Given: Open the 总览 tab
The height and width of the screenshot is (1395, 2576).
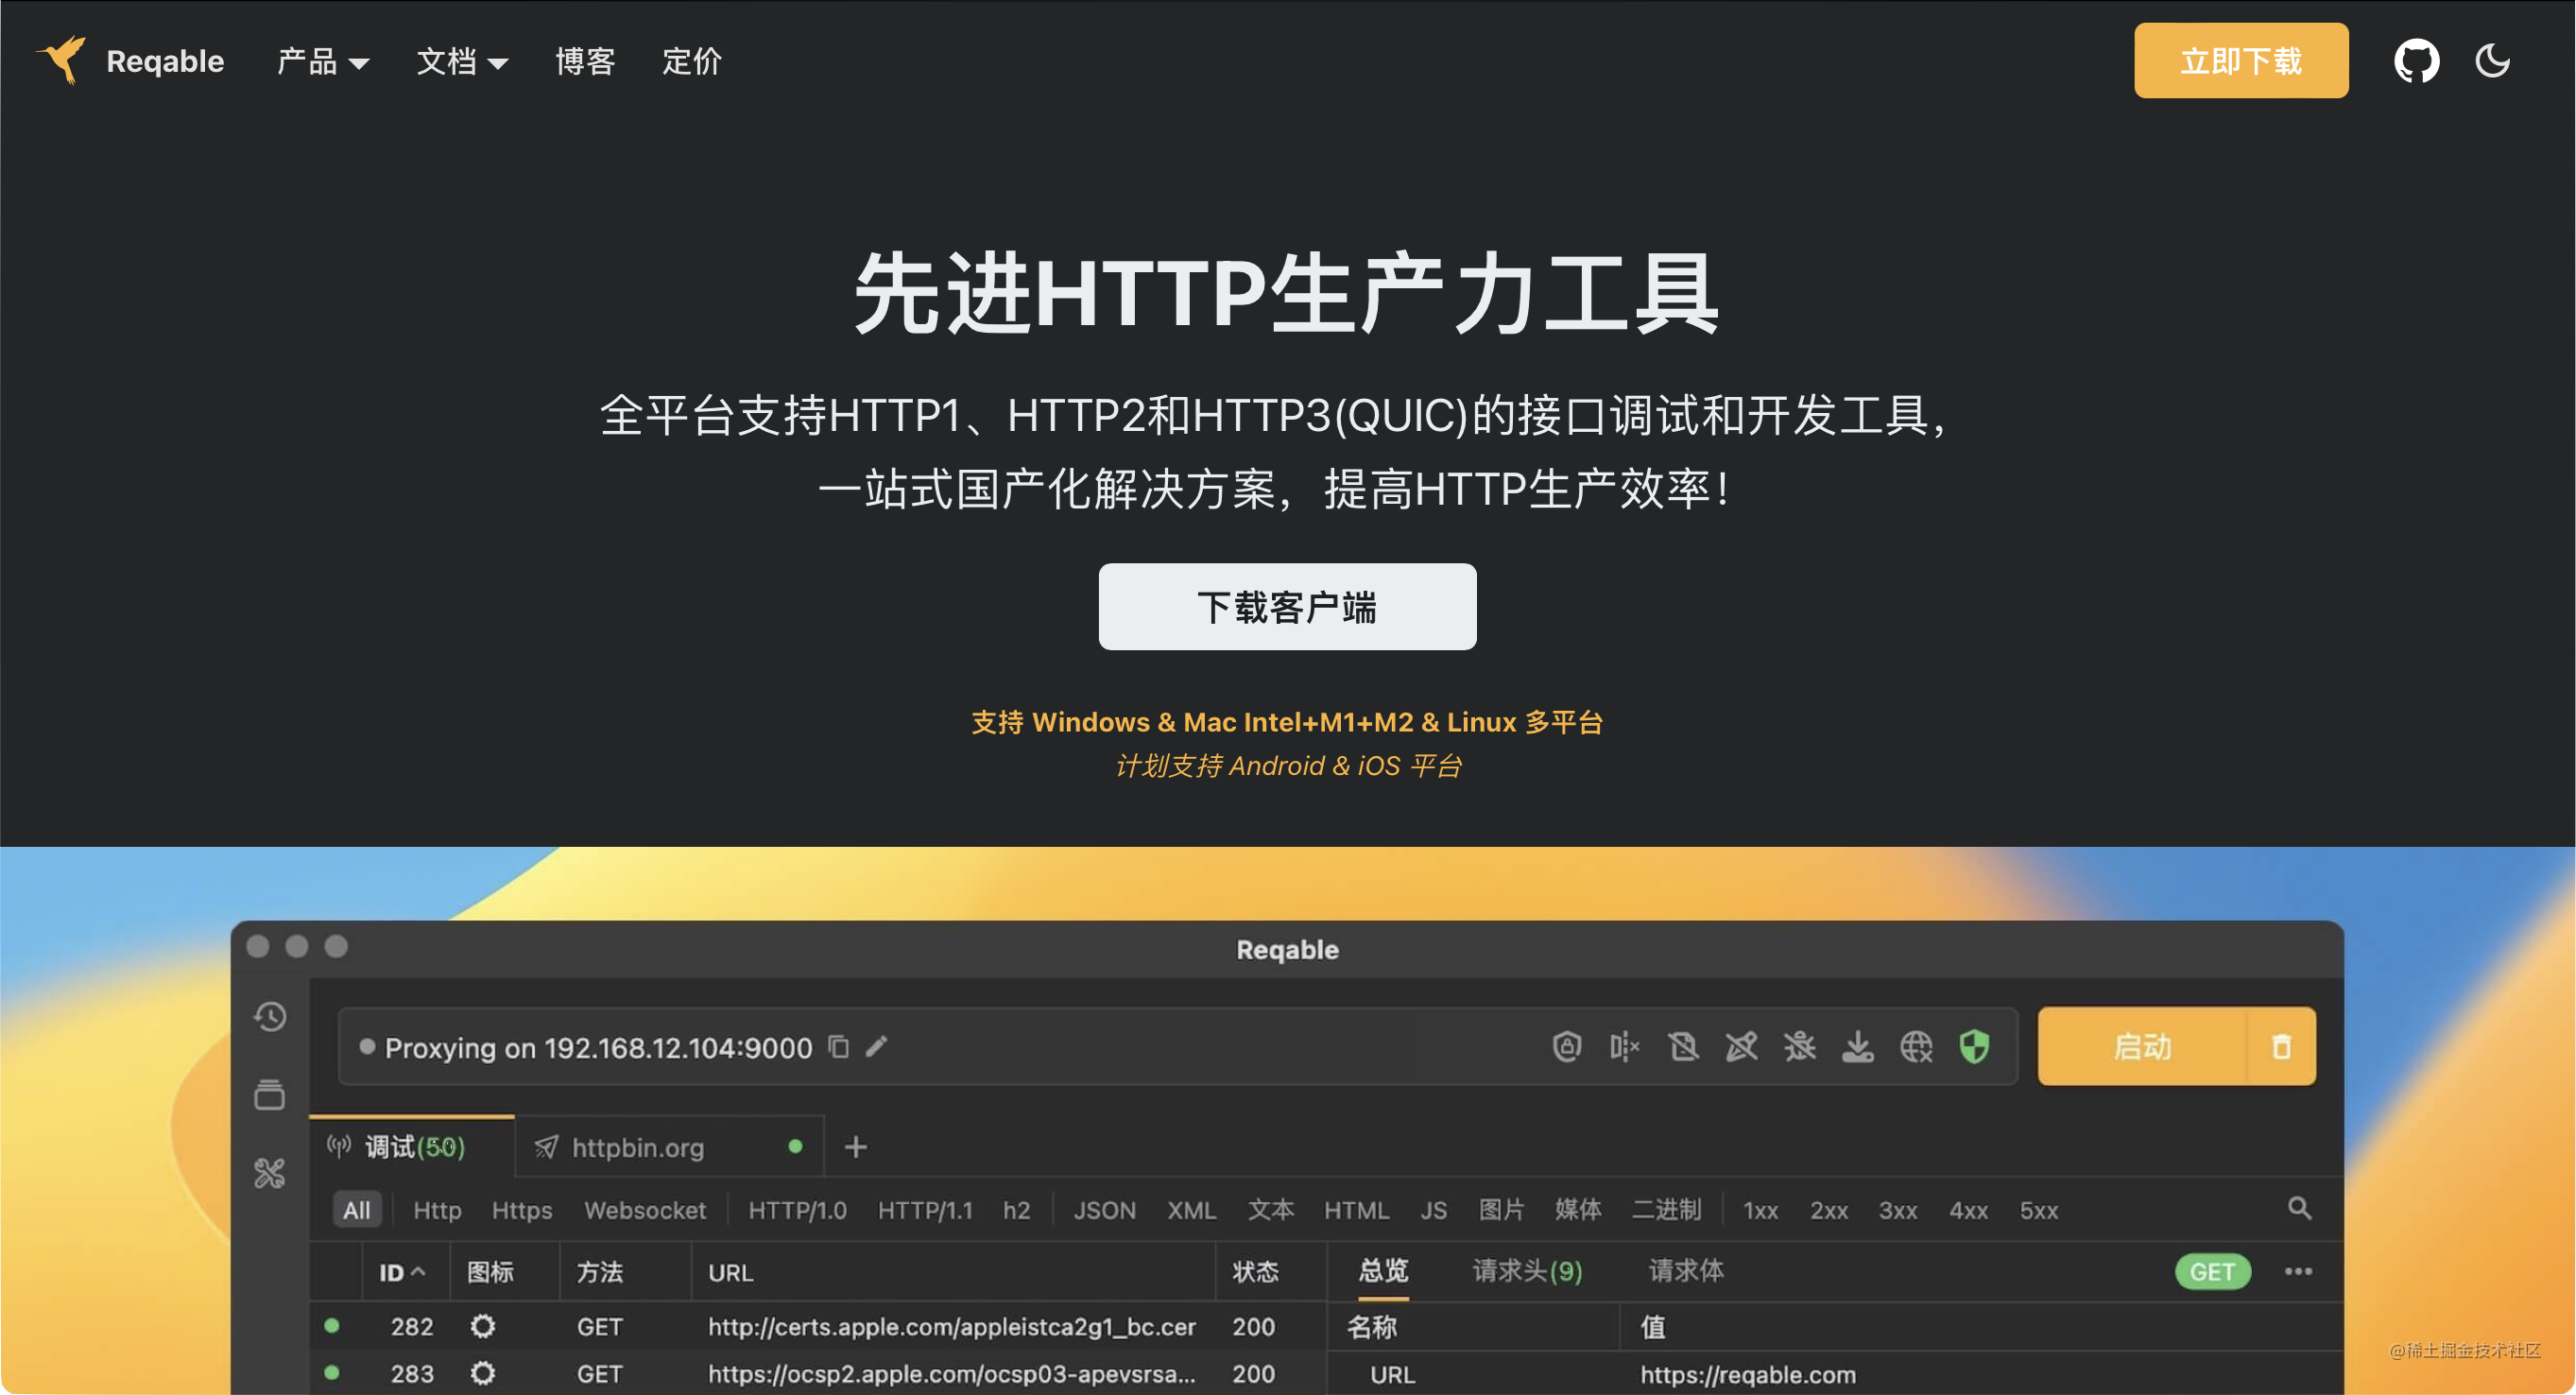Looking at the screenshot, I should 1383,1271.
